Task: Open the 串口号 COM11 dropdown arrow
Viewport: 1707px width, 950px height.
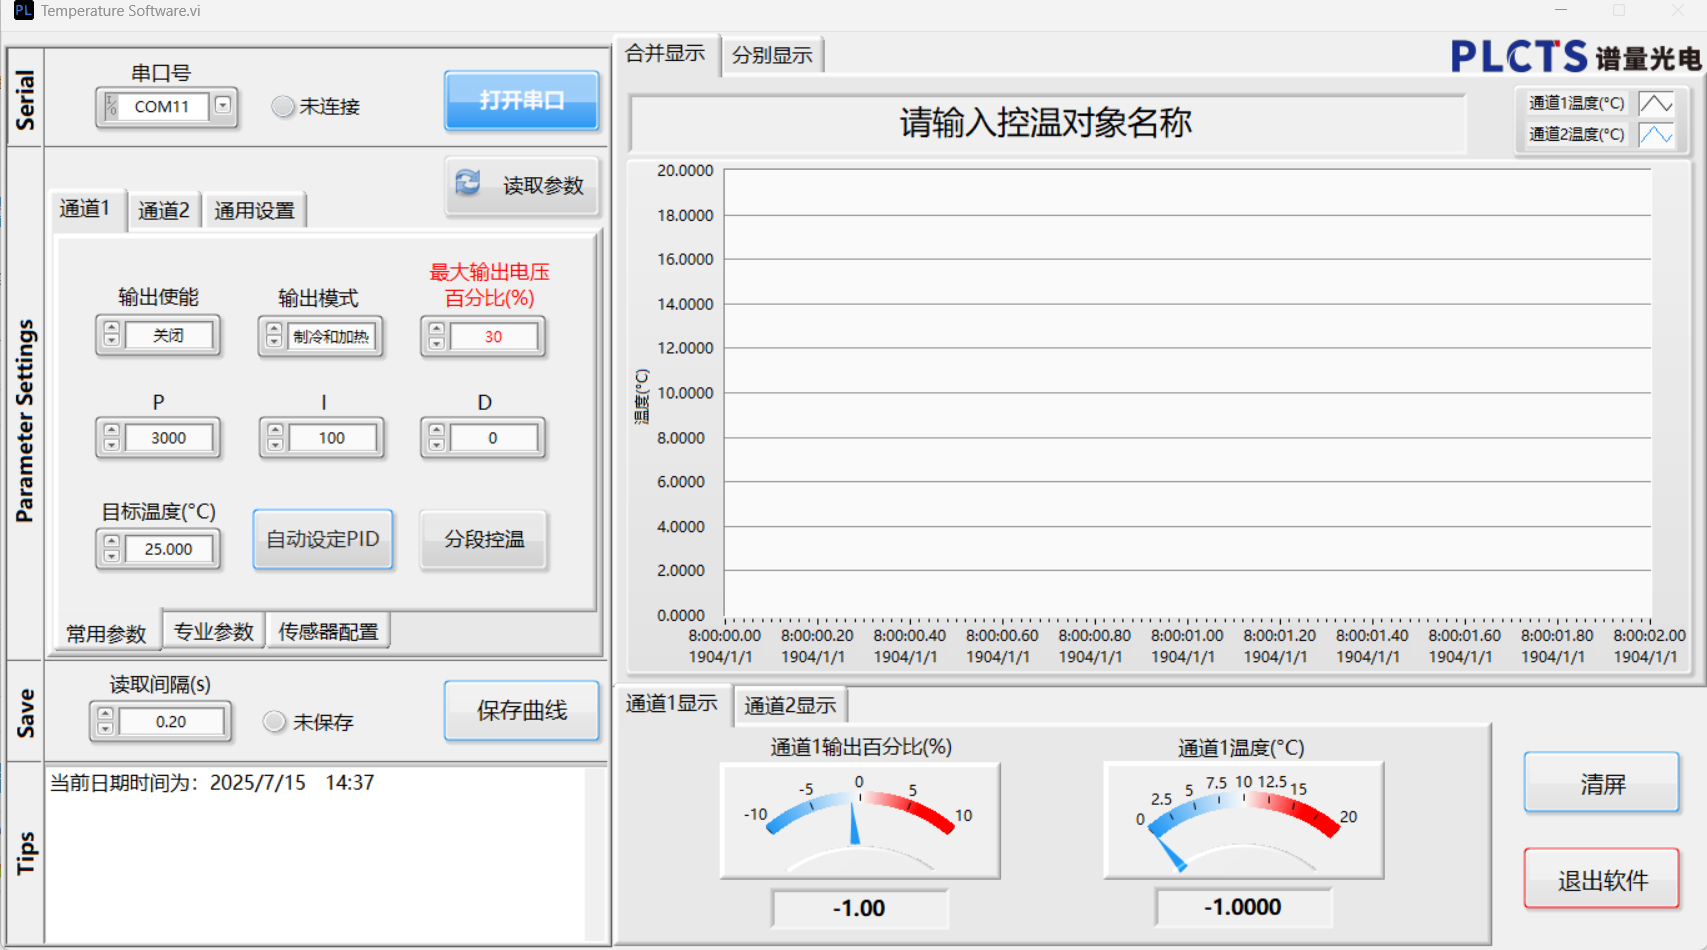Action: pyautogui.click(x=223, y=106)
